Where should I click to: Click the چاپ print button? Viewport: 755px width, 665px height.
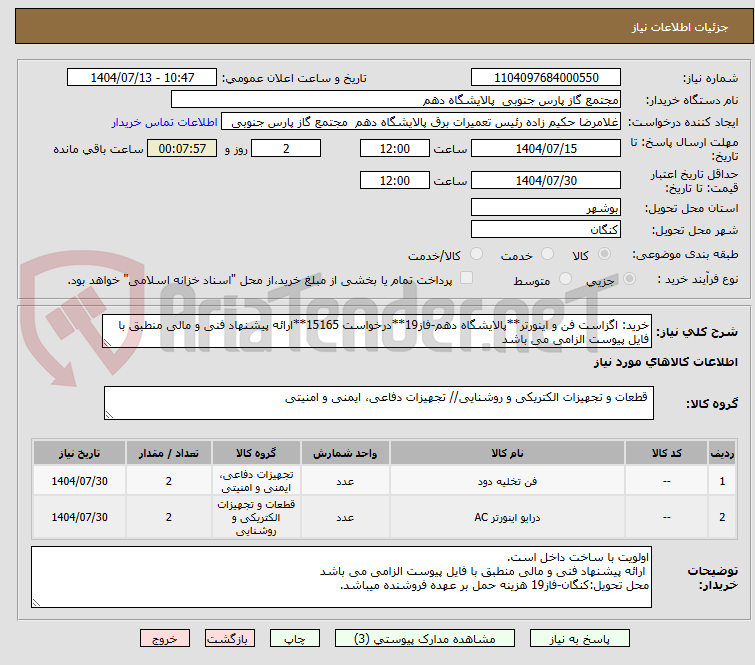tap(295, 639)
